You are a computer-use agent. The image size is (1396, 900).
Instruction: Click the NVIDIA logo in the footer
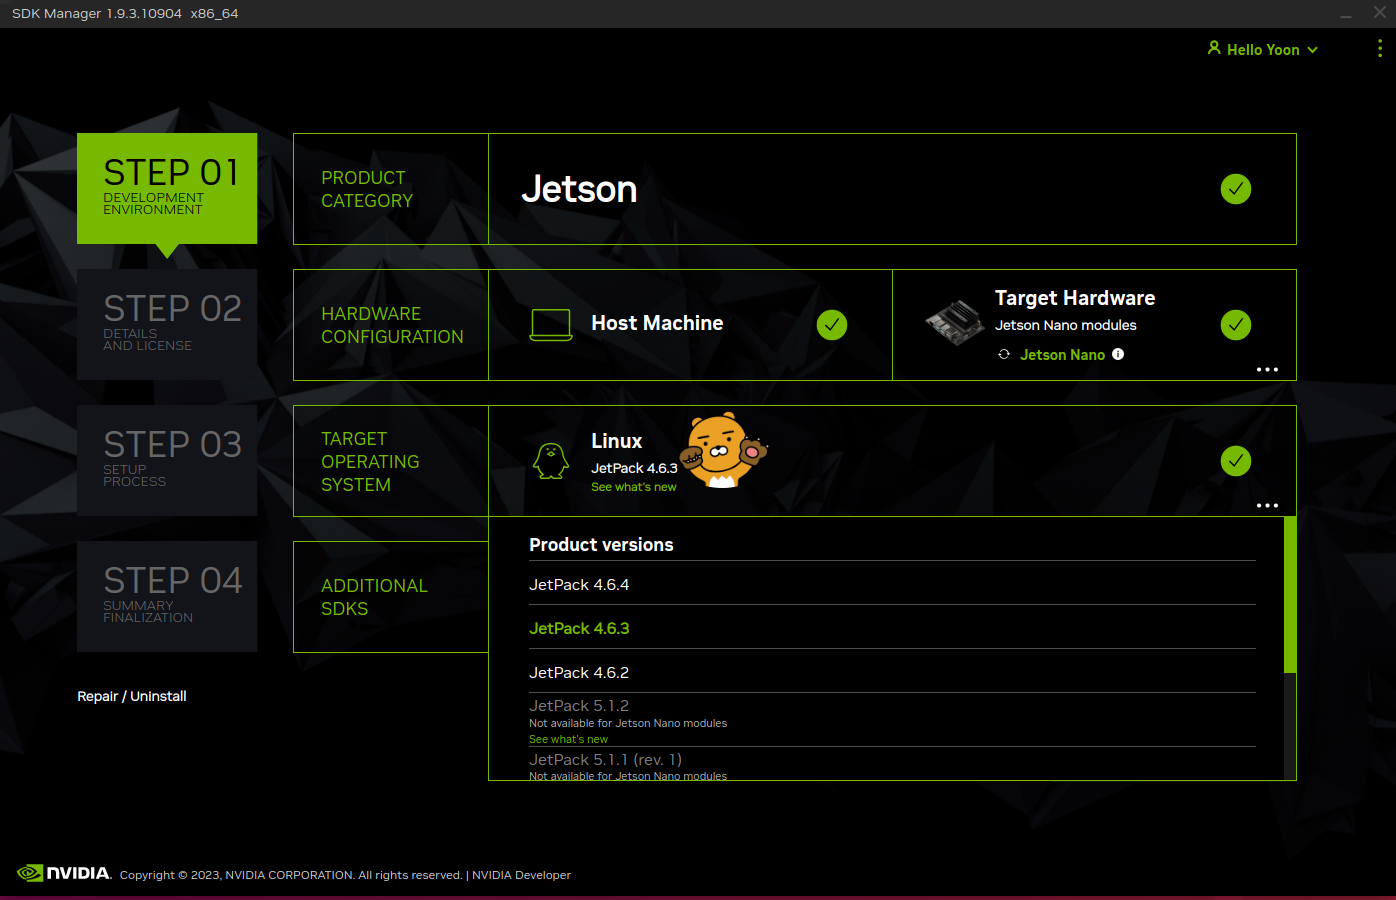[x=64, y=873]
